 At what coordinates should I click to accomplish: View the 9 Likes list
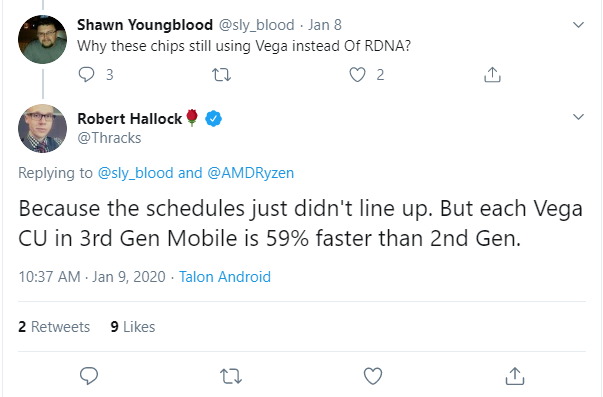coord(133,327)
